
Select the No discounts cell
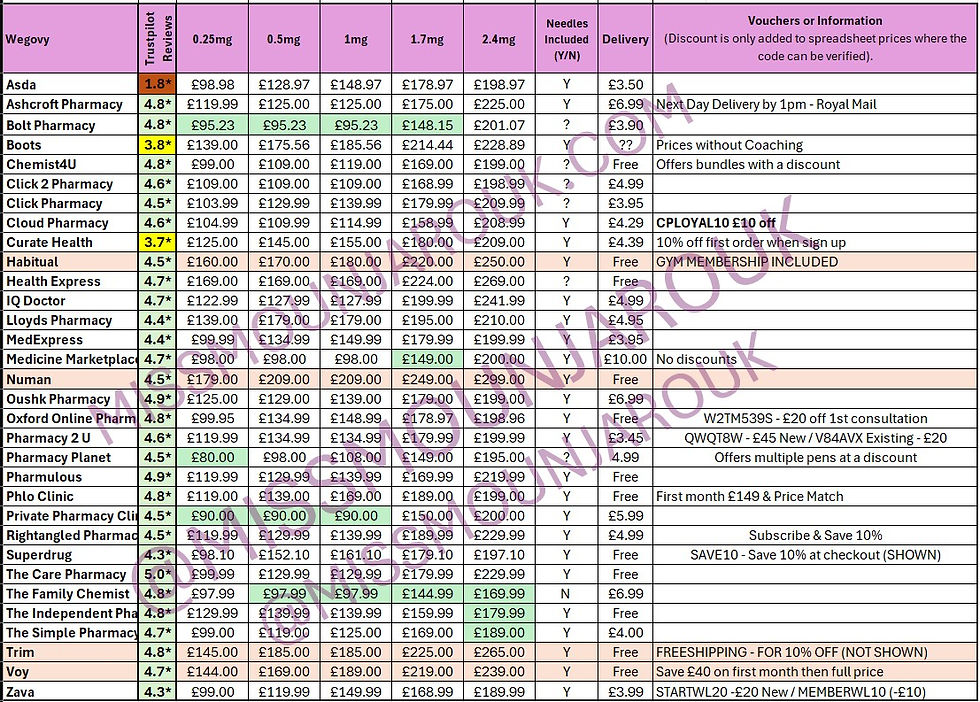click(x=815, y=359)
